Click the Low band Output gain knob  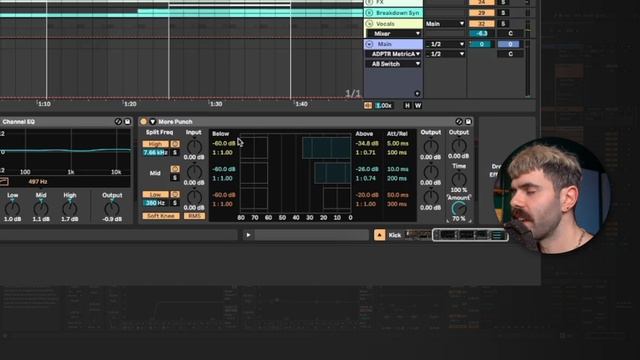(431, 197)
